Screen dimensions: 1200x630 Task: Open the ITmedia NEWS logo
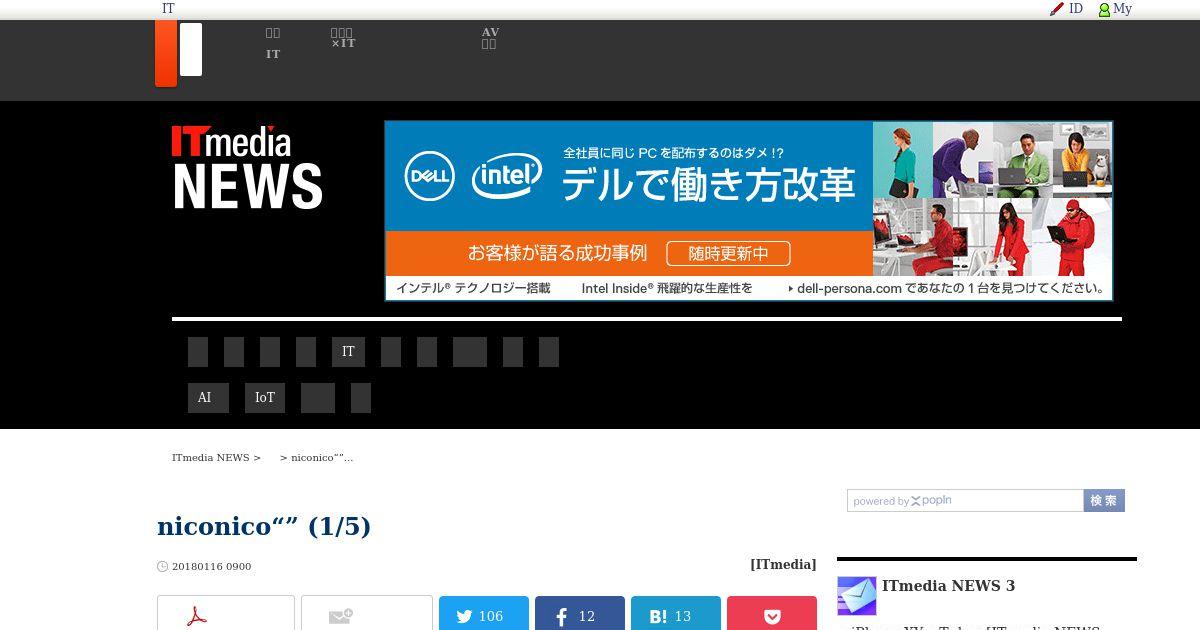coord(247,168)
